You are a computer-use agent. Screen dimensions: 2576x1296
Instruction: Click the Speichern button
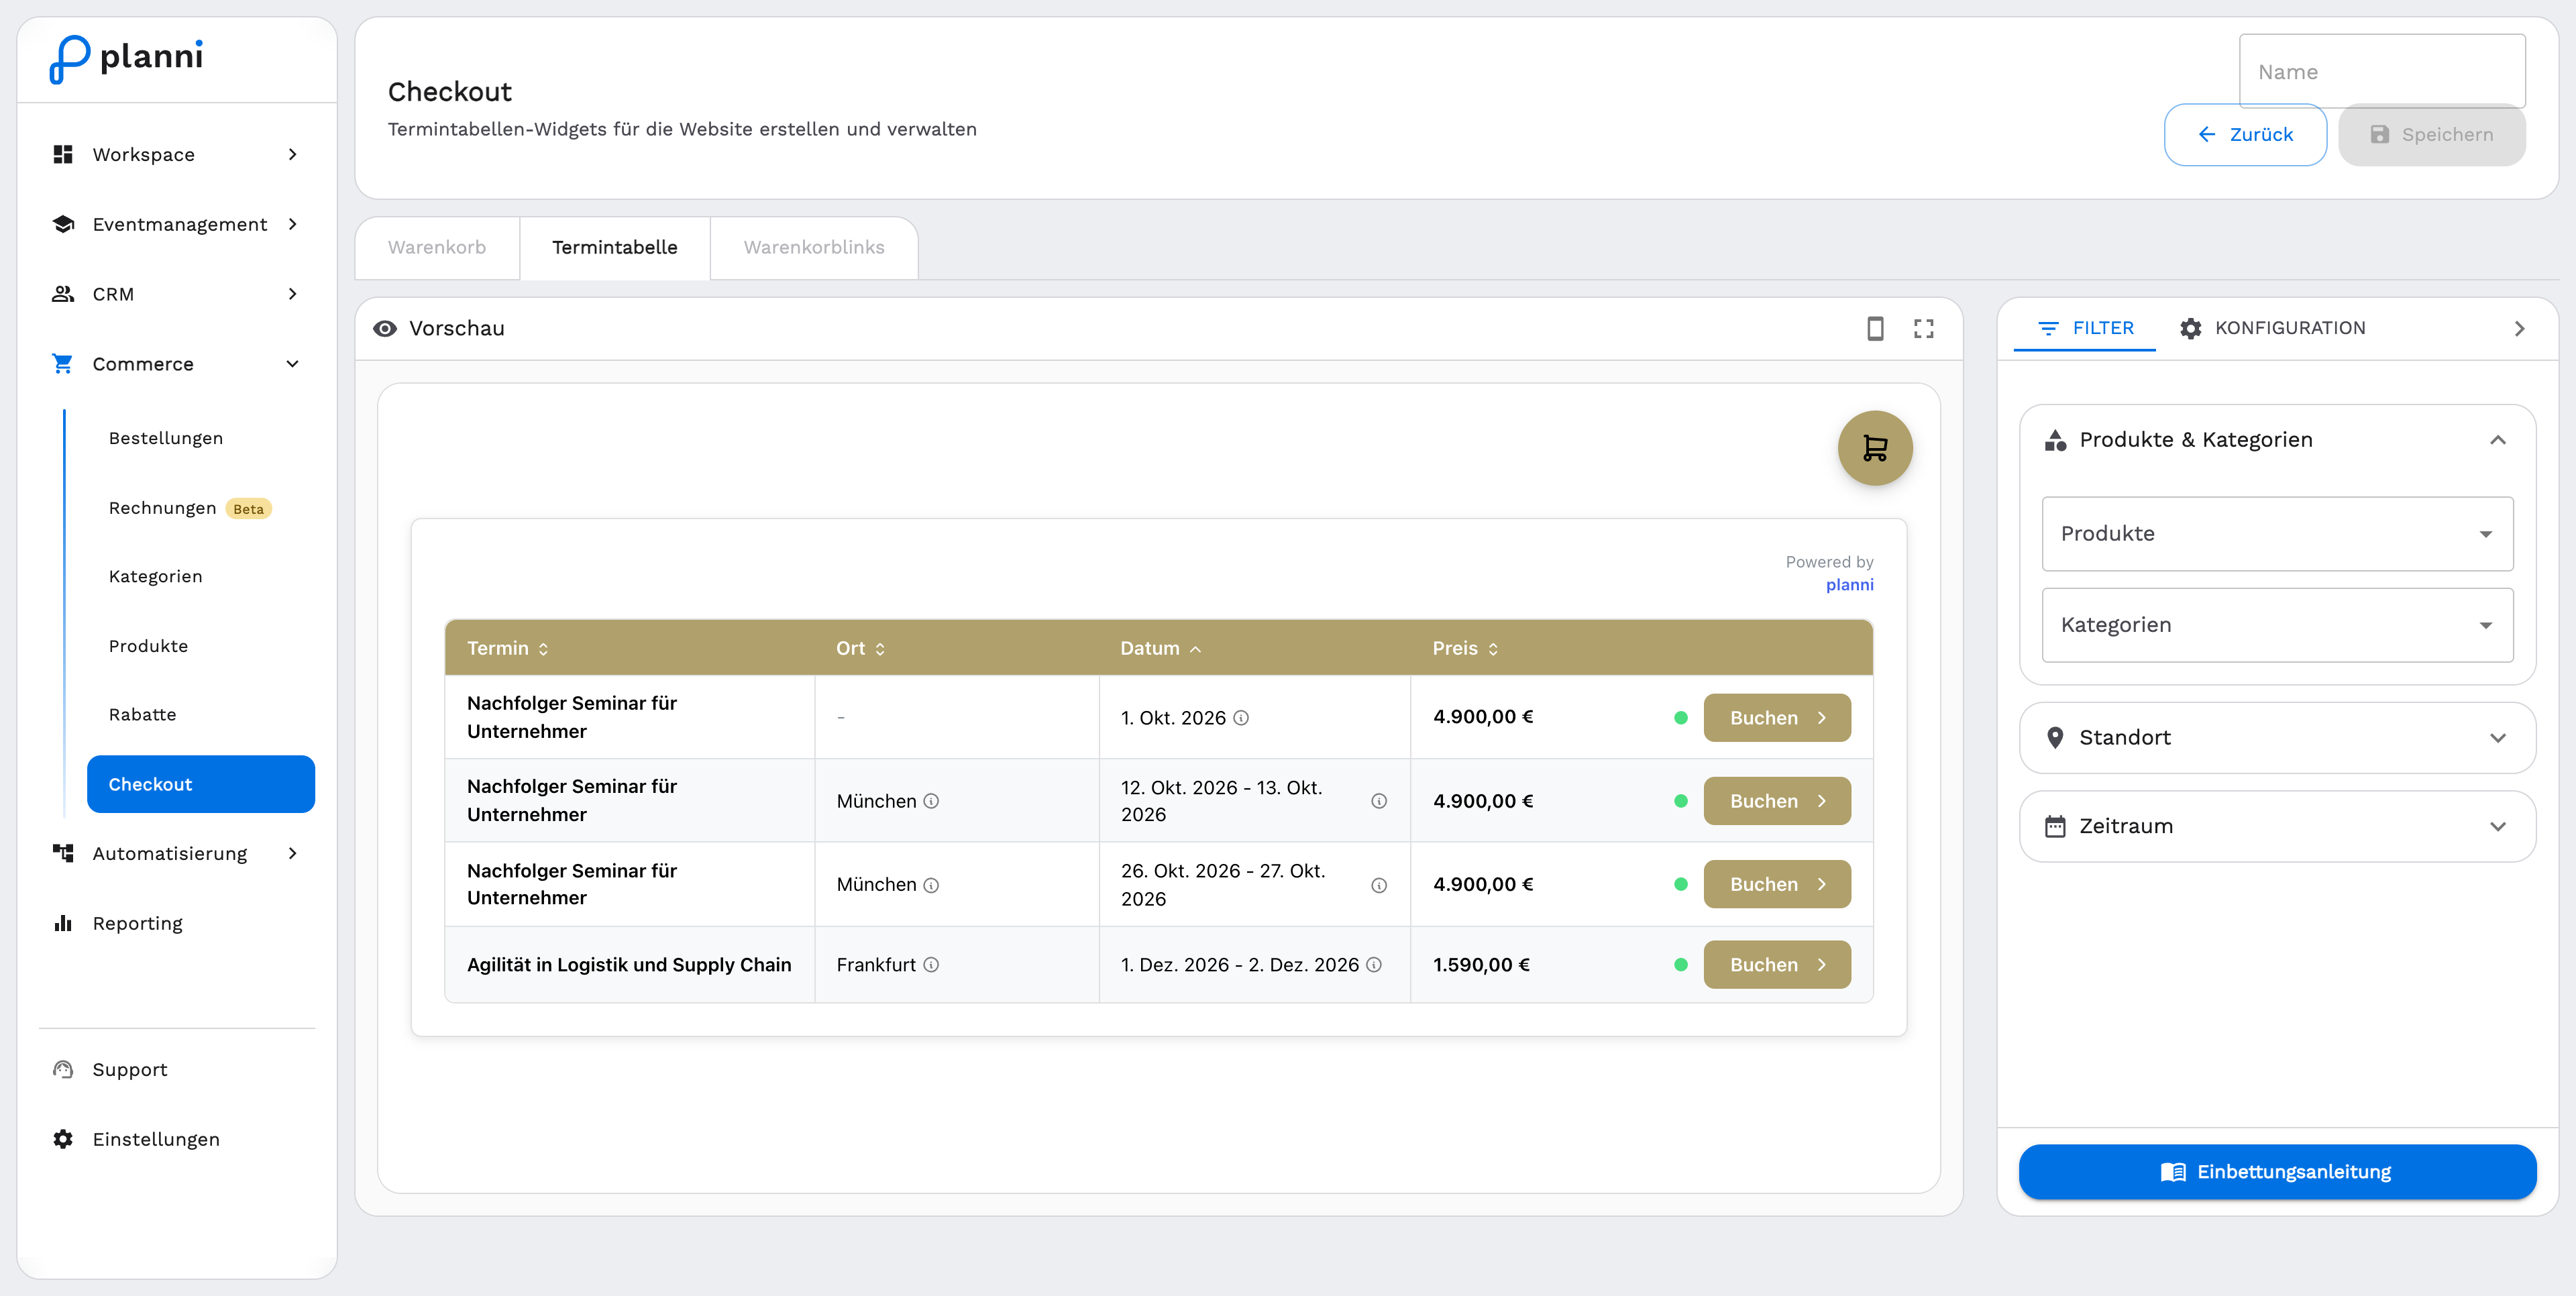2431,134
